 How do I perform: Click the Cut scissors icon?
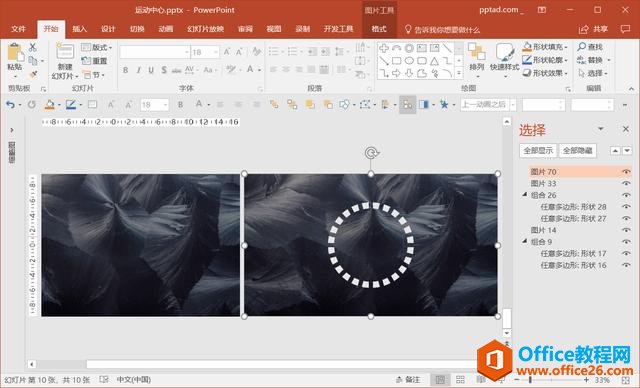(33, 47)
